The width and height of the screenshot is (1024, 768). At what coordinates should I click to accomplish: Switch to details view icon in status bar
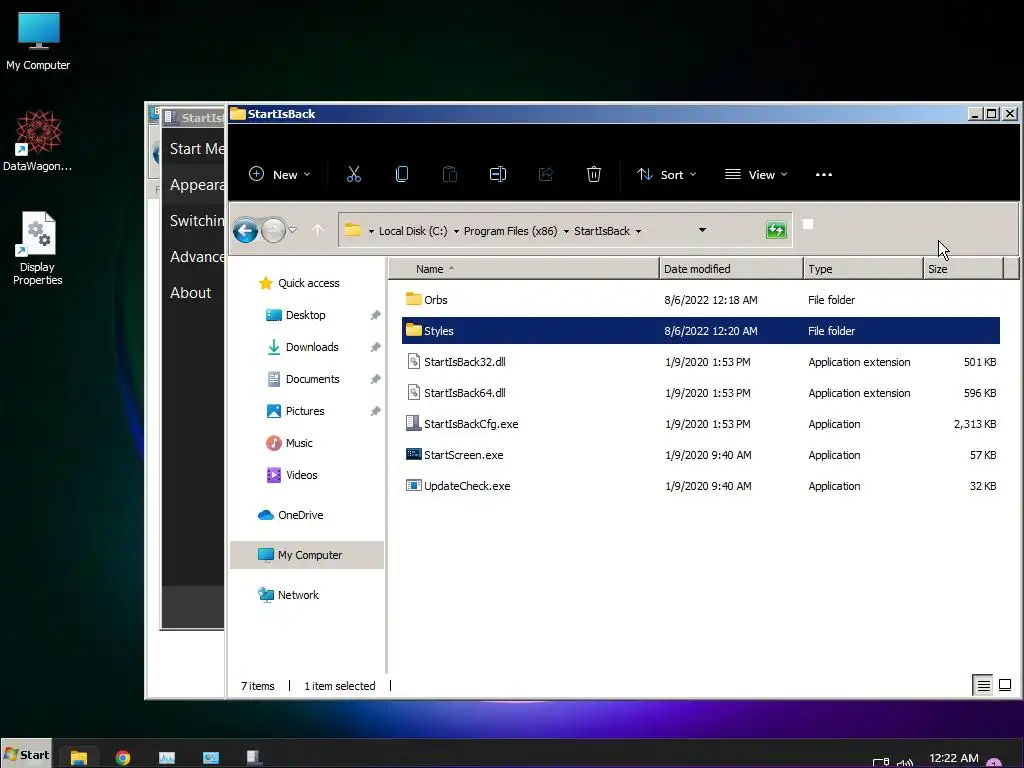(983, 685)
